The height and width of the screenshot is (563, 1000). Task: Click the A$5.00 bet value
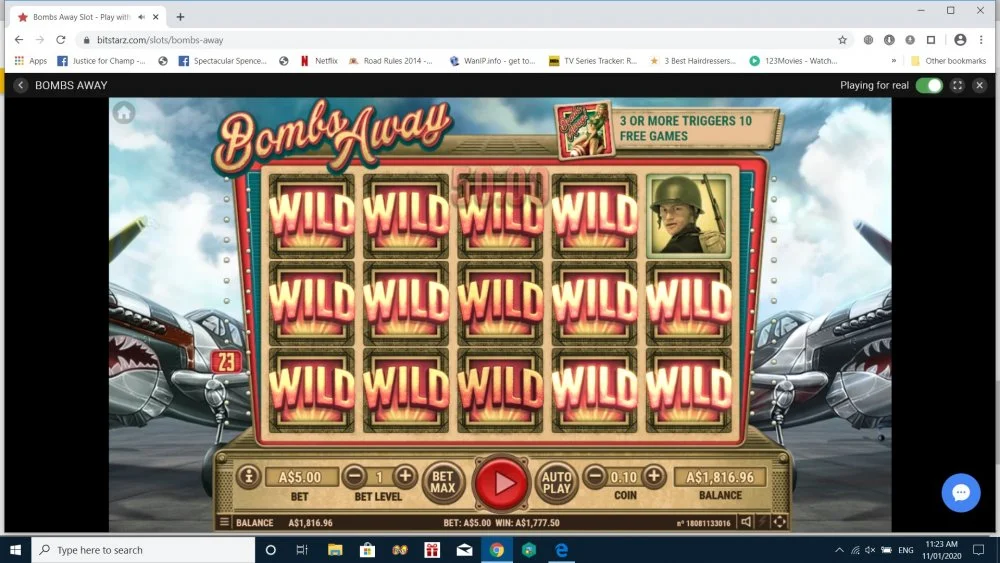pyautogui.click(x=300, y=477)
